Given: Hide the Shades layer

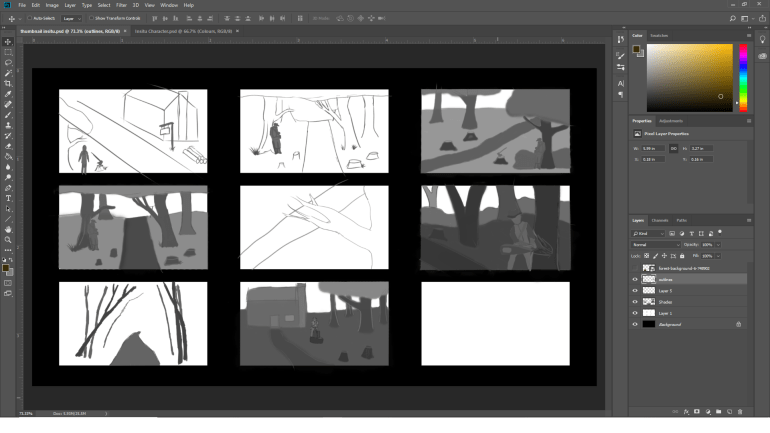Looking at the screenshot, I should click(x=635, y=302).
